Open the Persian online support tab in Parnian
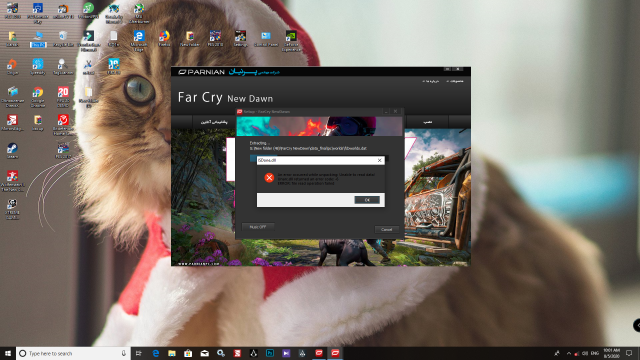640x360 pixels. click(x=214, y=122)
